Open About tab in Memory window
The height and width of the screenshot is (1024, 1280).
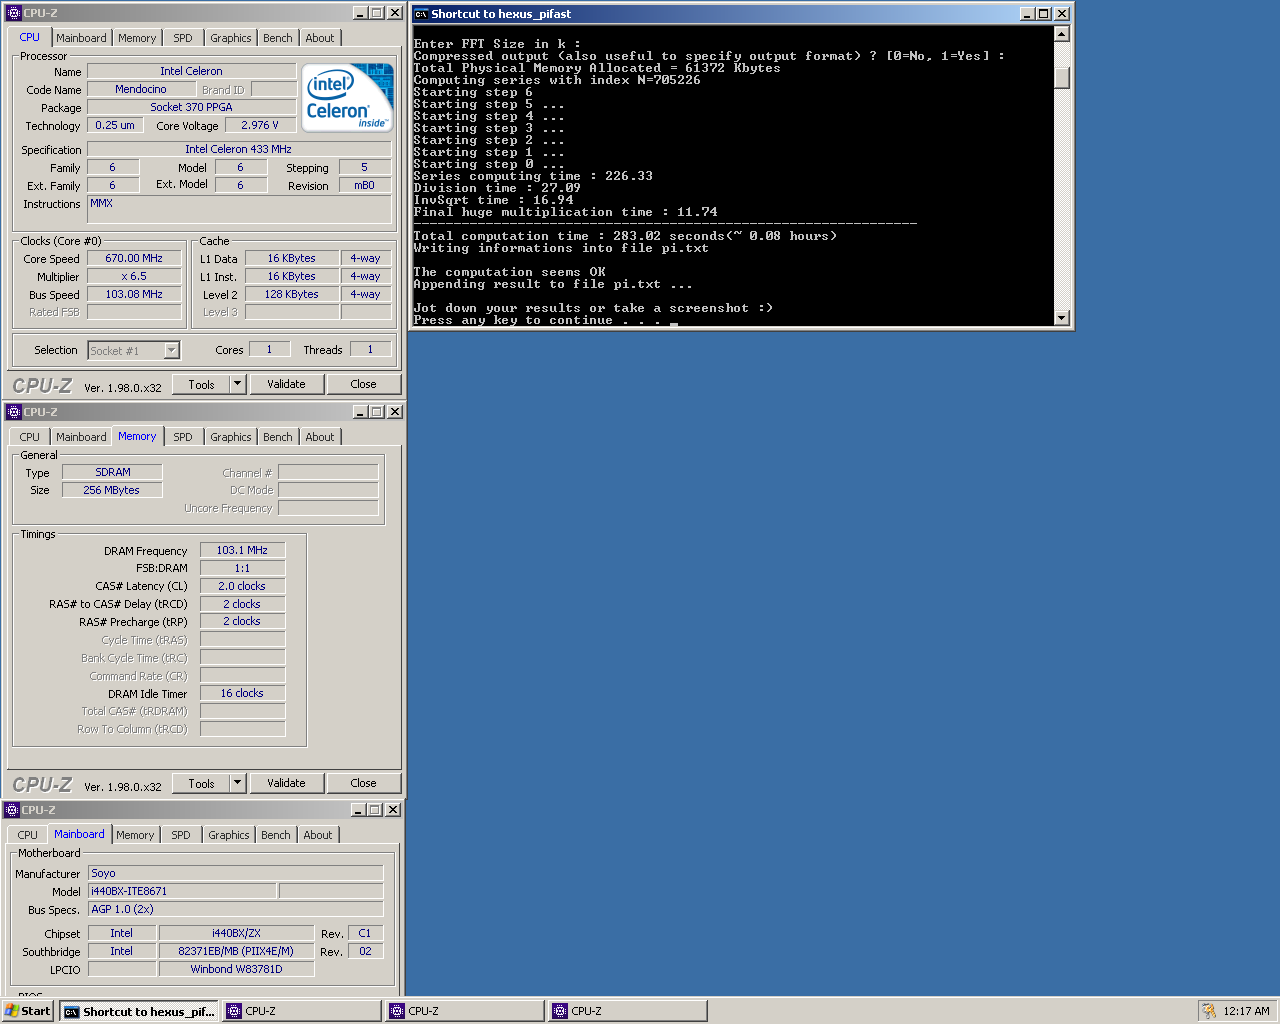320,437
